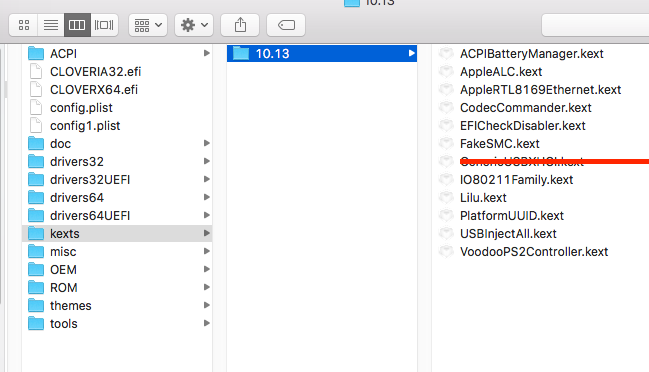The image size is (649, 372).
Task: Expand the doc folder arrow
Action: pos(206,143)
